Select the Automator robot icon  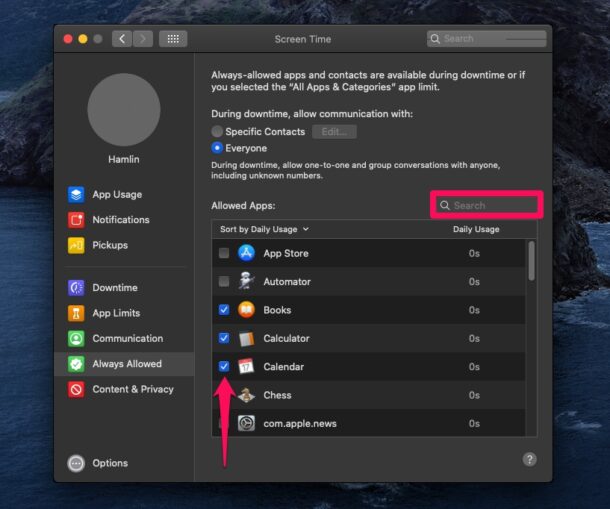246,281
